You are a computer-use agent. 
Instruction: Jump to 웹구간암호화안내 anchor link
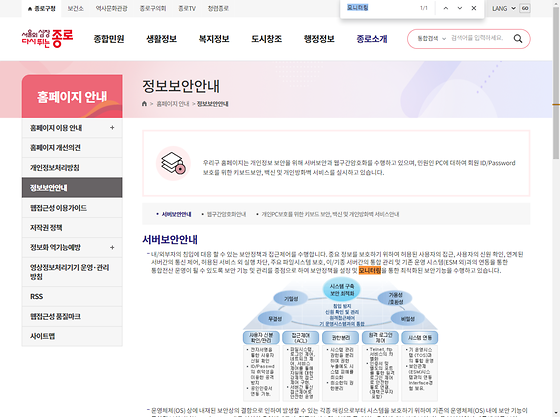[x=226, y=214]
